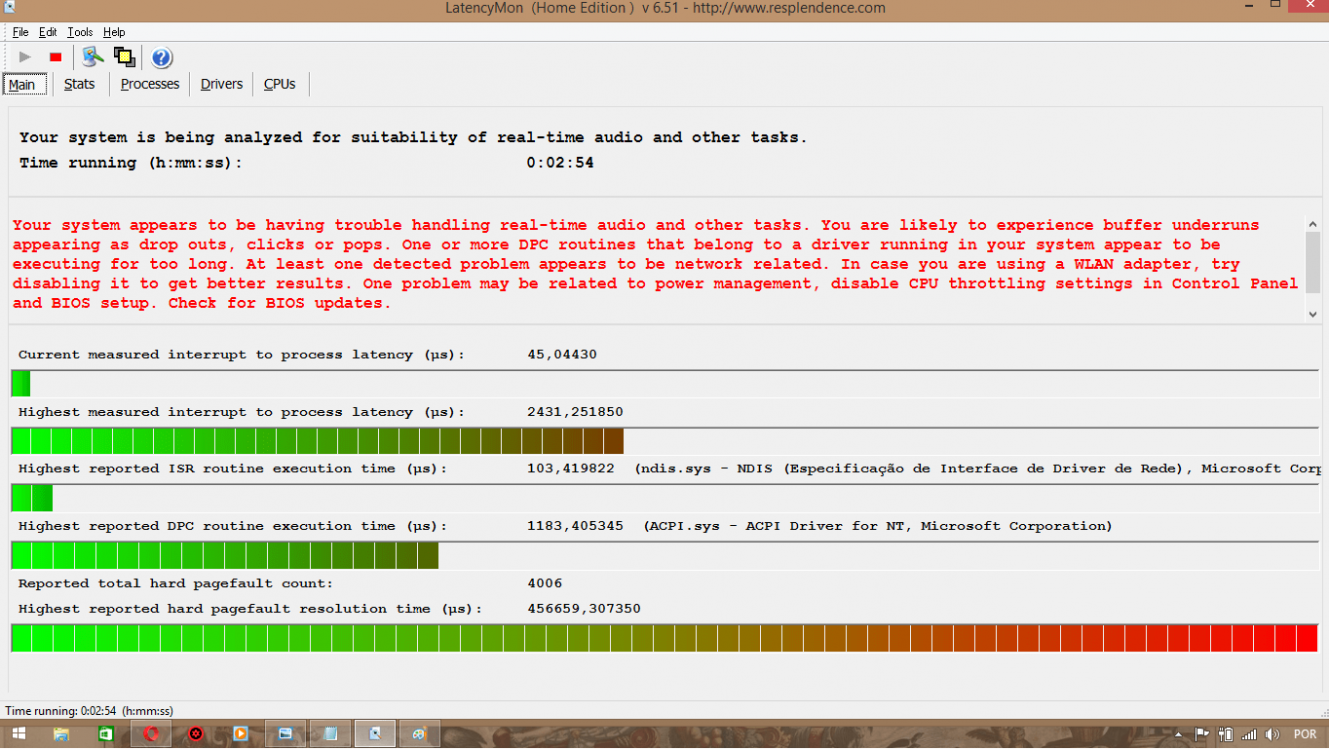Open the File menu

click(x=20, y=32)
